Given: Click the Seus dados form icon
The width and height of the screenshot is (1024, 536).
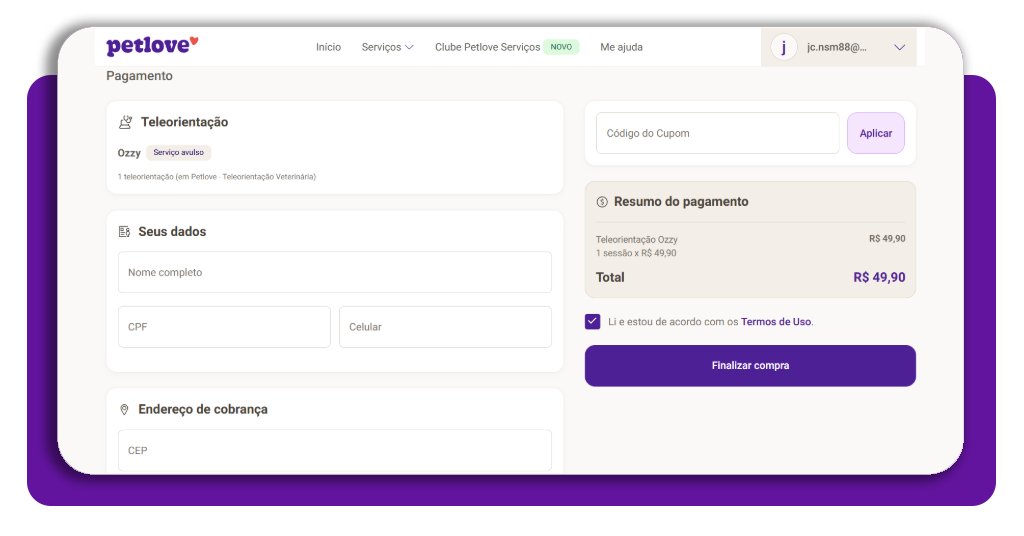Looking at the screenshot, I should pyautogui.click(x=124, y=232).
